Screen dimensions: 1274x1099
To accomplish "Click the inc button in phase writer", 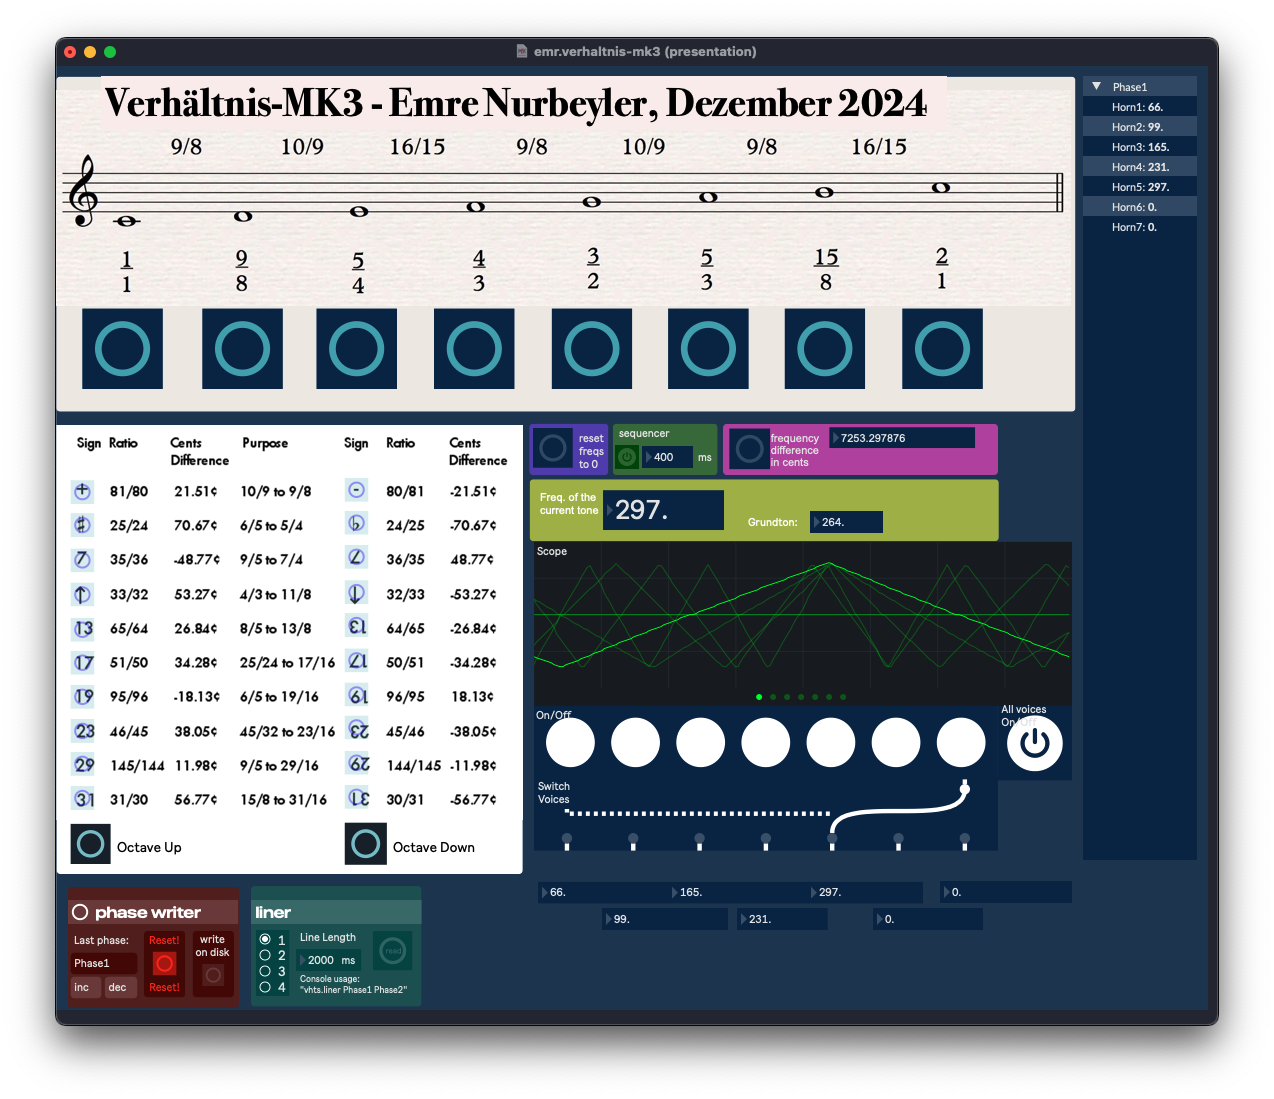I will pyautogui.click(x=82, y=987).
